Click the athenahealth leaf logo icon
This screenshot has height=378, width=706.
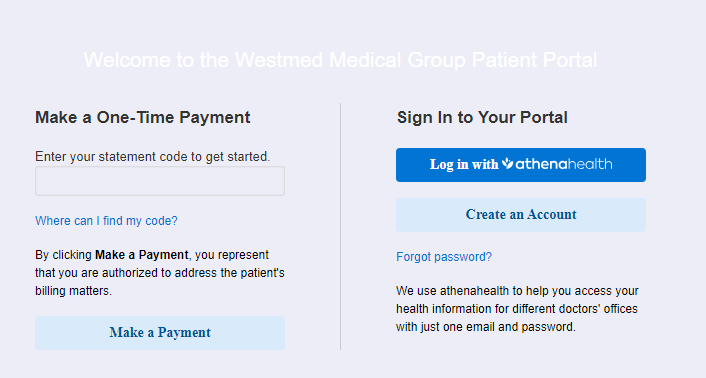click(507, 163)
